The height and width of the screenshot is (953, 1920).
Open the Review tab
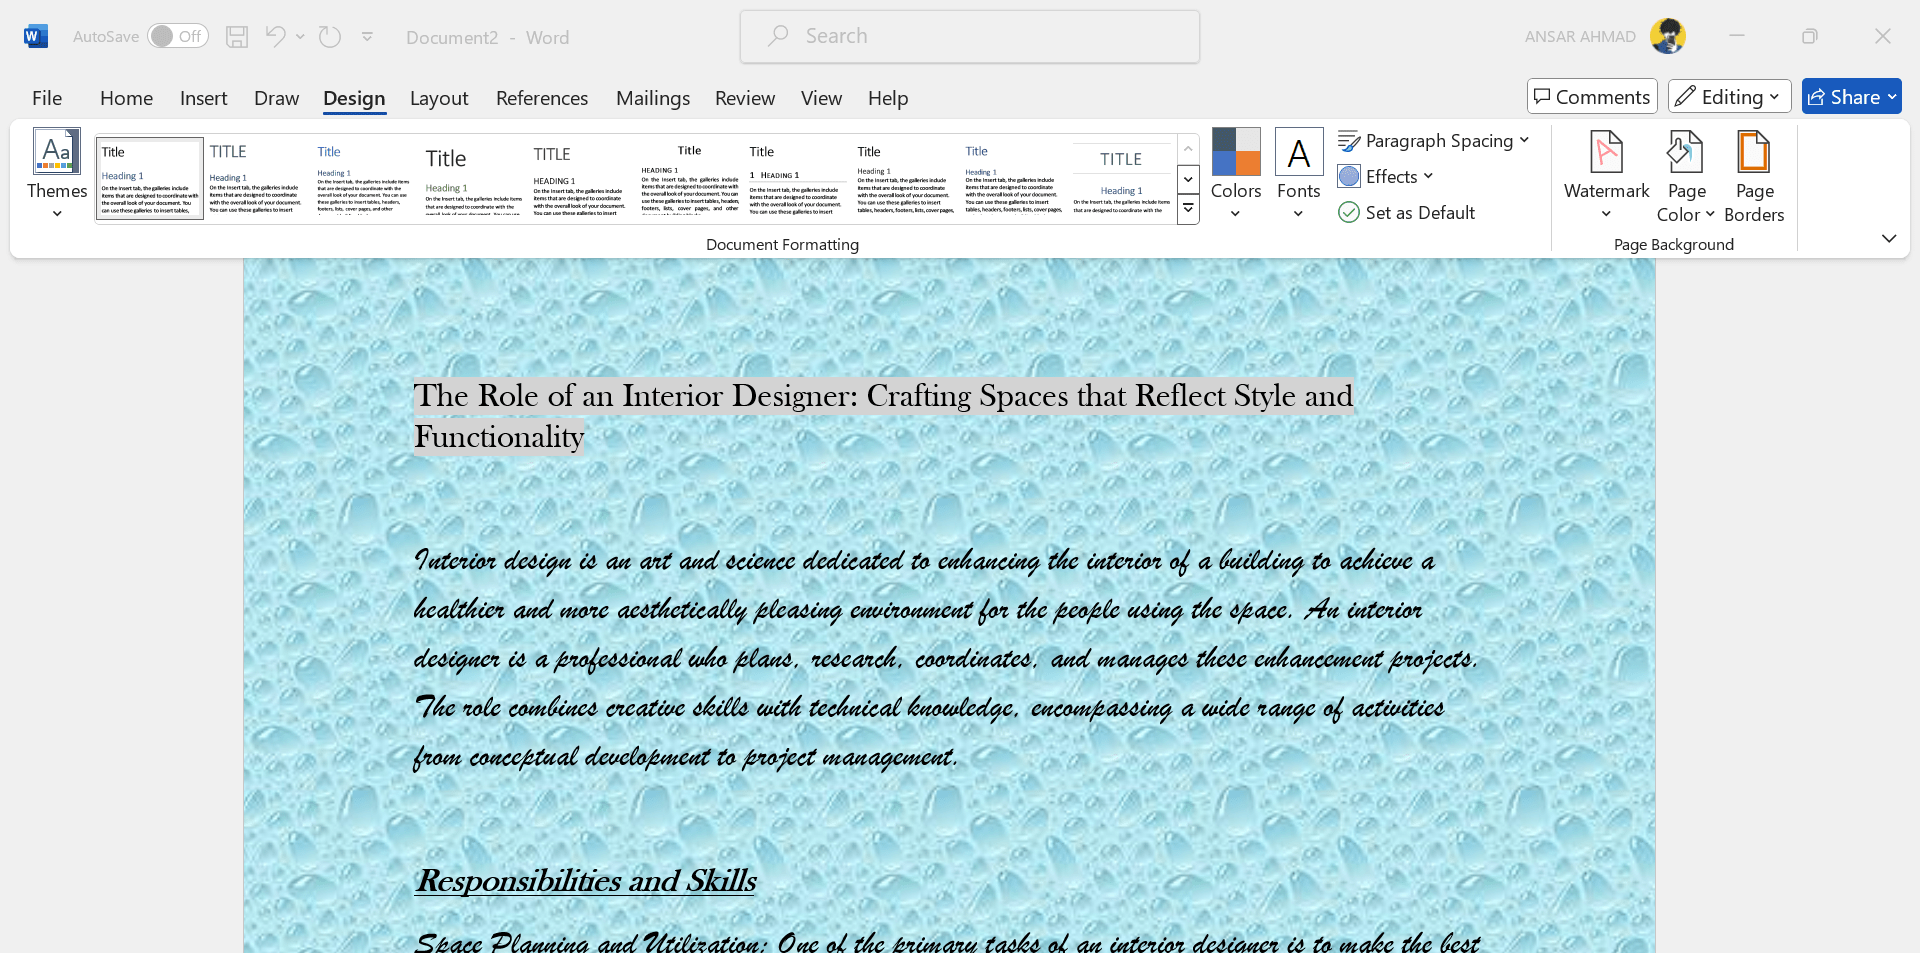pyautogui.click(x=745, y=98)
